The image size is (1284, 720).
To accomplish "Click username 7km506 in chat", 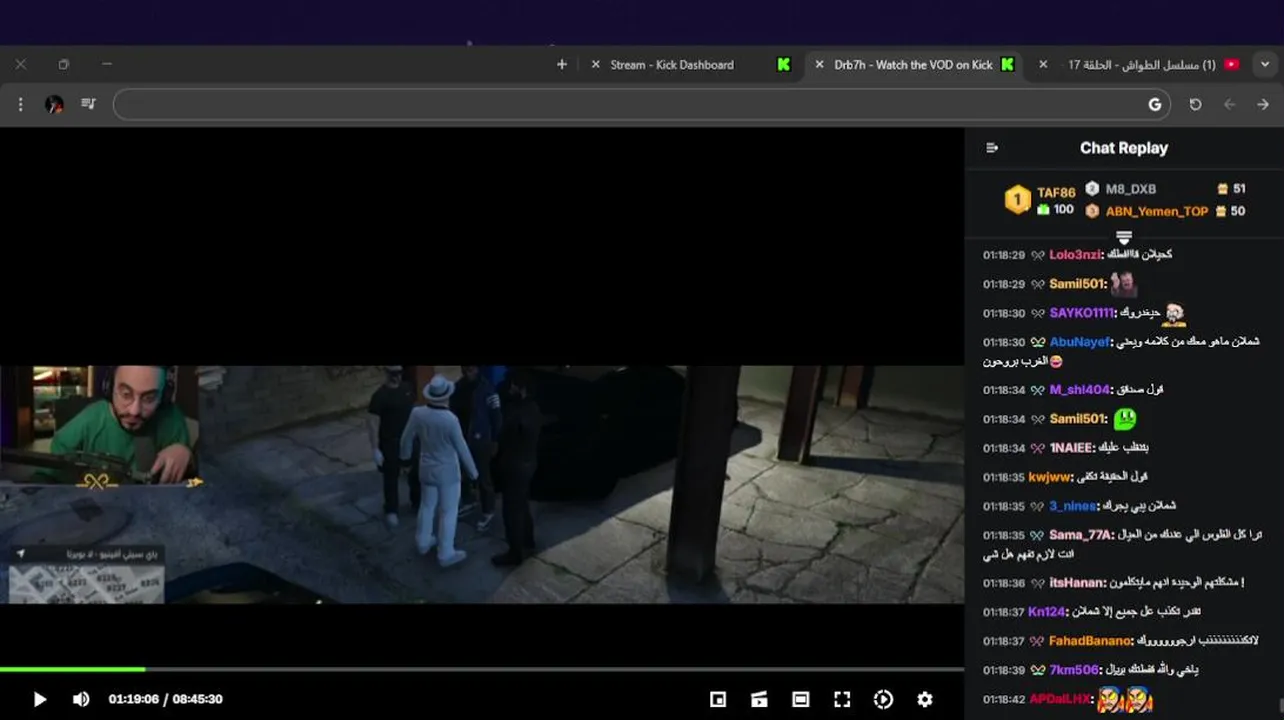I will tap(1074, 670).
